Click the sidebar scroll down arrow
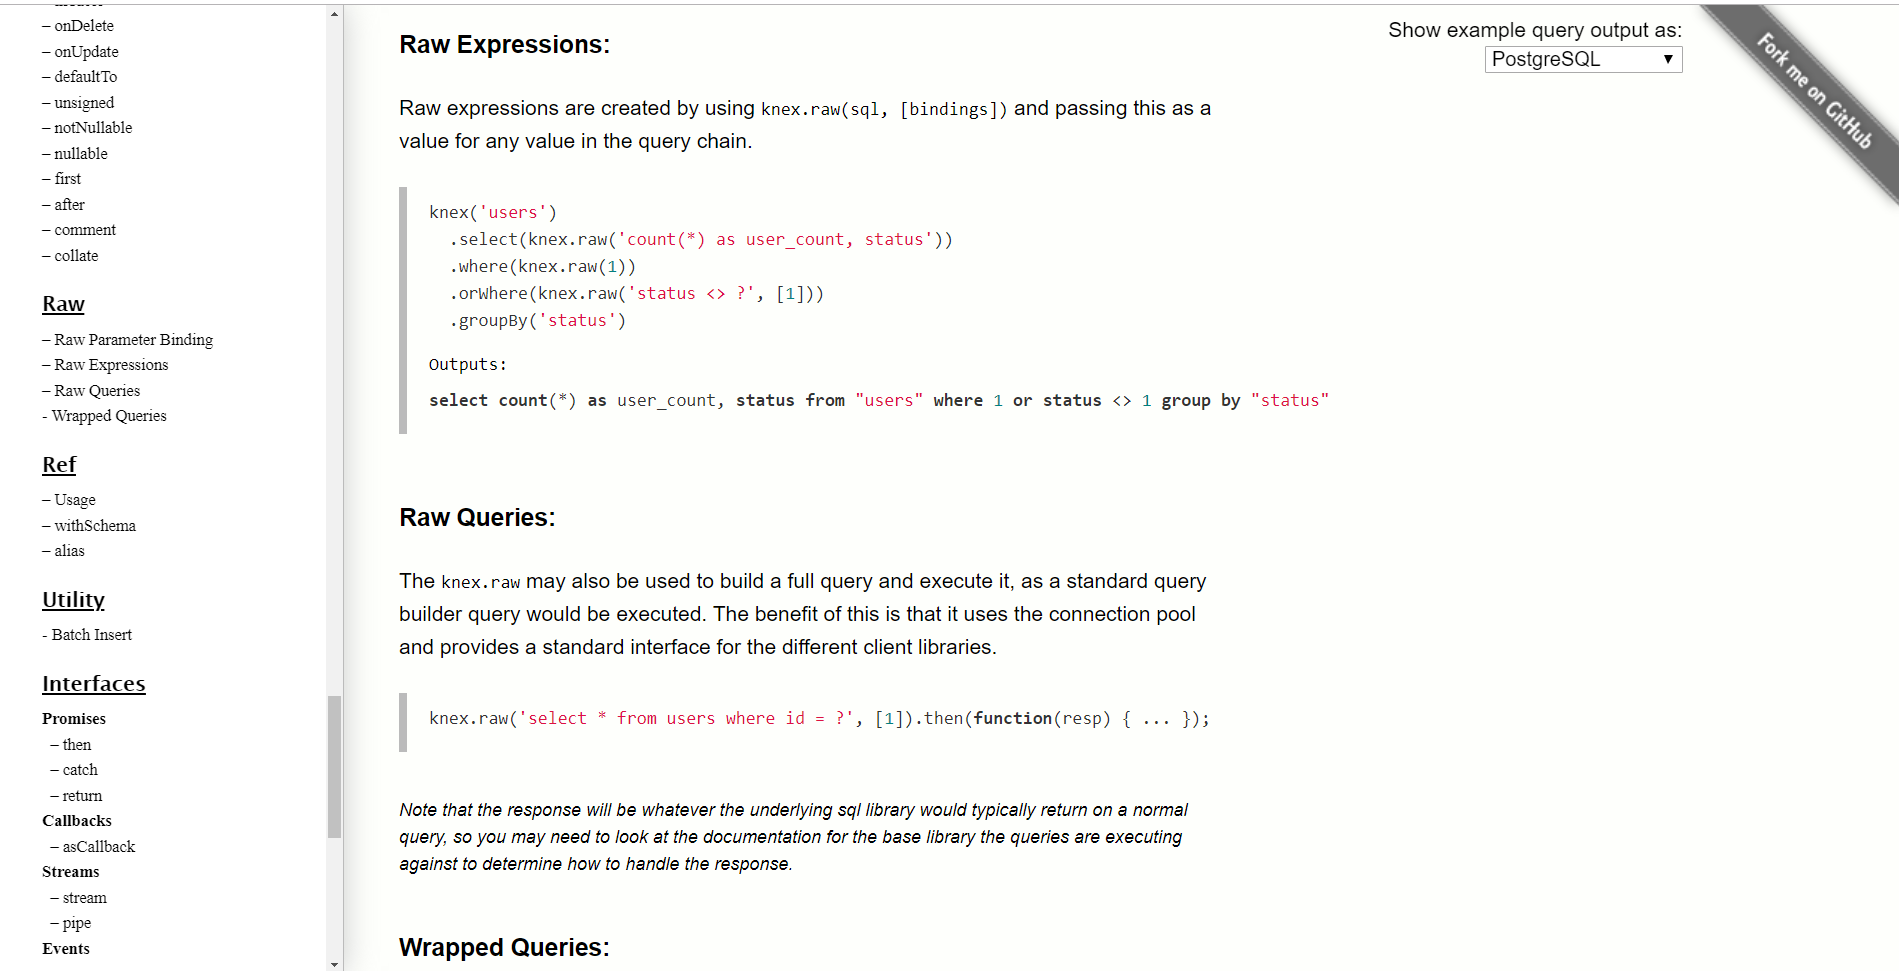 coord(334,964)
